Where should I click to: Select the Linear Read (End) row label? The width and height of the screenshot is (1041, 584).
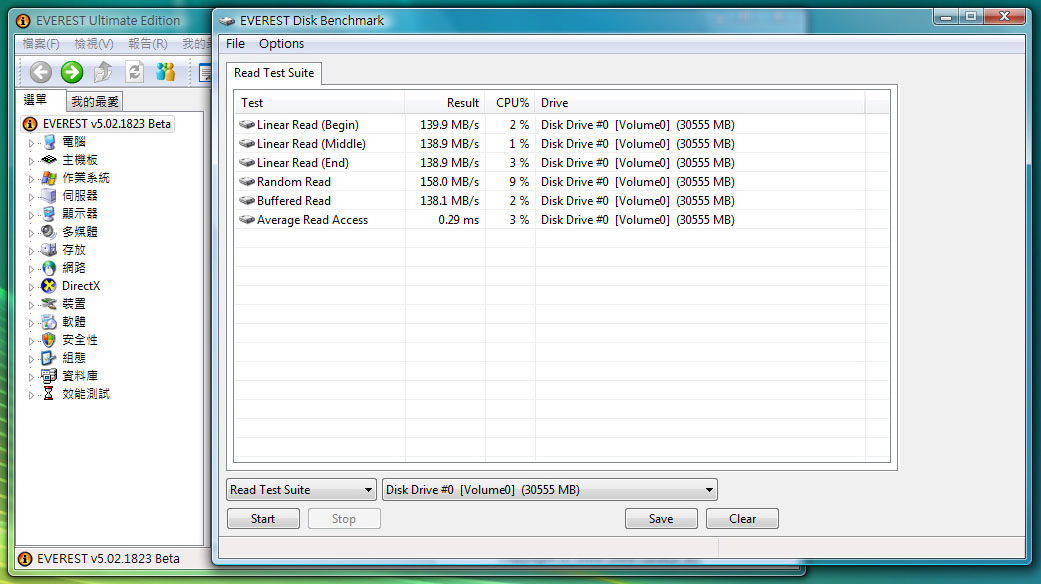click(303, 163)
